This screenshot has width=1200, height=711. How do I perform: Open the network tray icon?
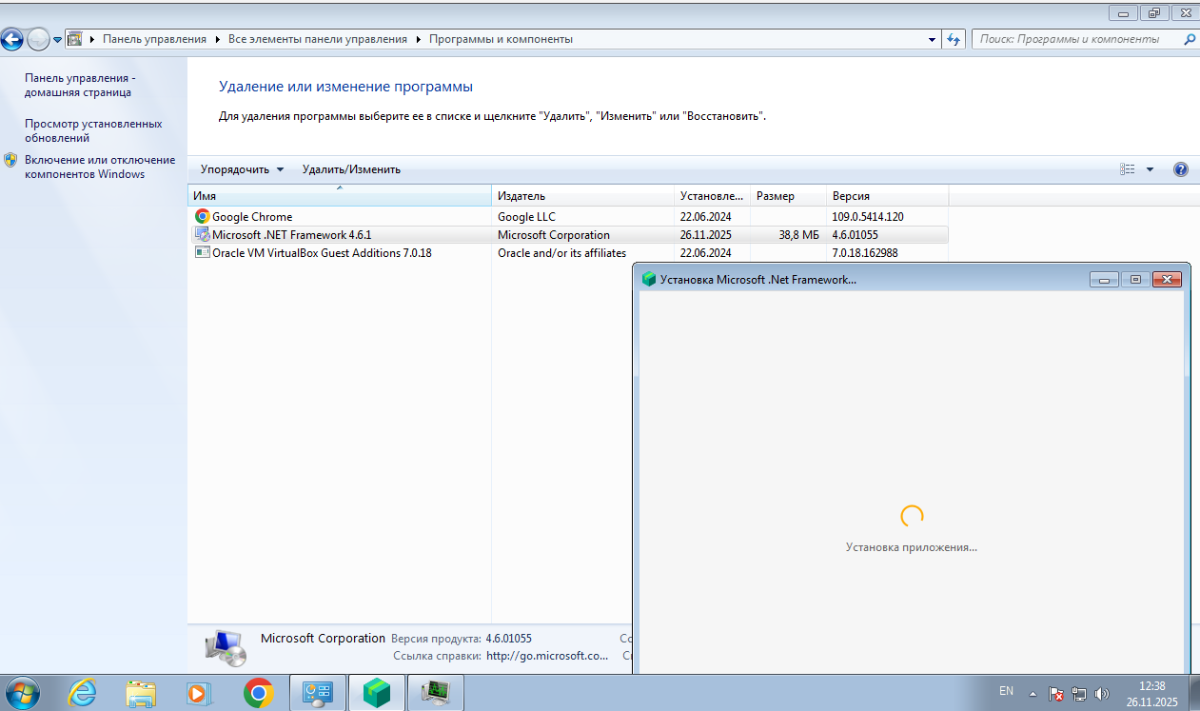pyautogui.click(x=1079, y=692)
